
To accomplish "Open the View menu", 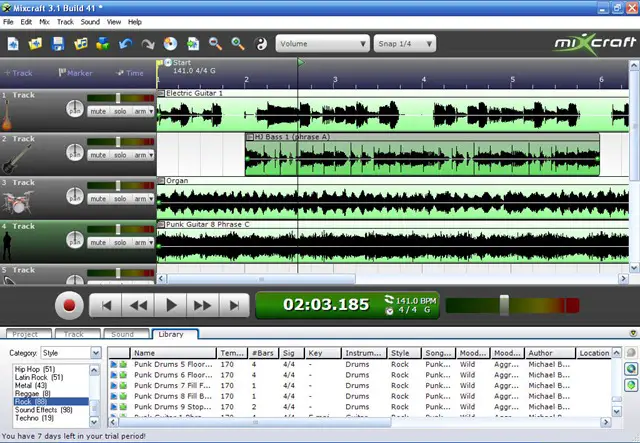I will (x=114, y=22).
